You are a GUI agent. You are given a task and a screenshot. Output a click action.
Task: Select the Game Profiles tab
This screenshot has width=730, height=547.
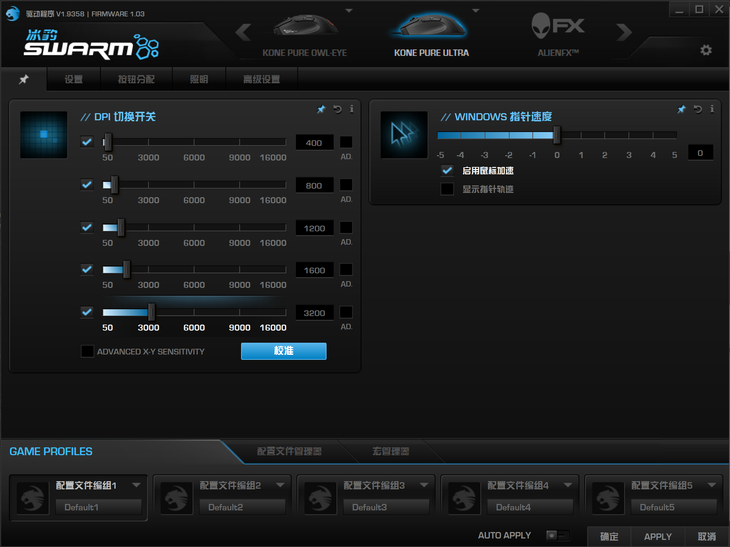pyautogui.click(x=51, y=451)
